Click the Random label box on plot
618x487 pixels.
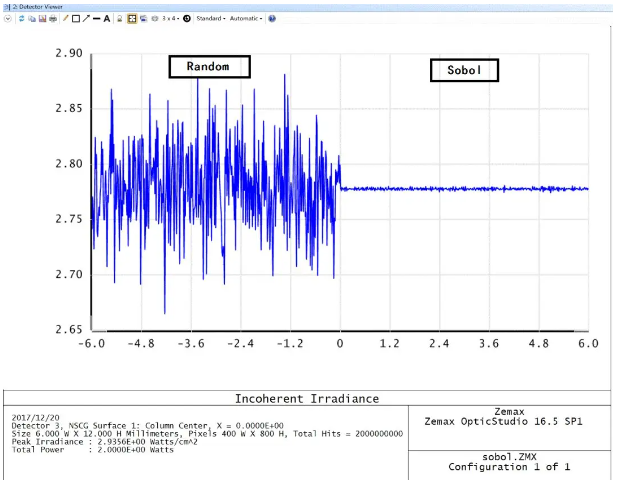208,67
